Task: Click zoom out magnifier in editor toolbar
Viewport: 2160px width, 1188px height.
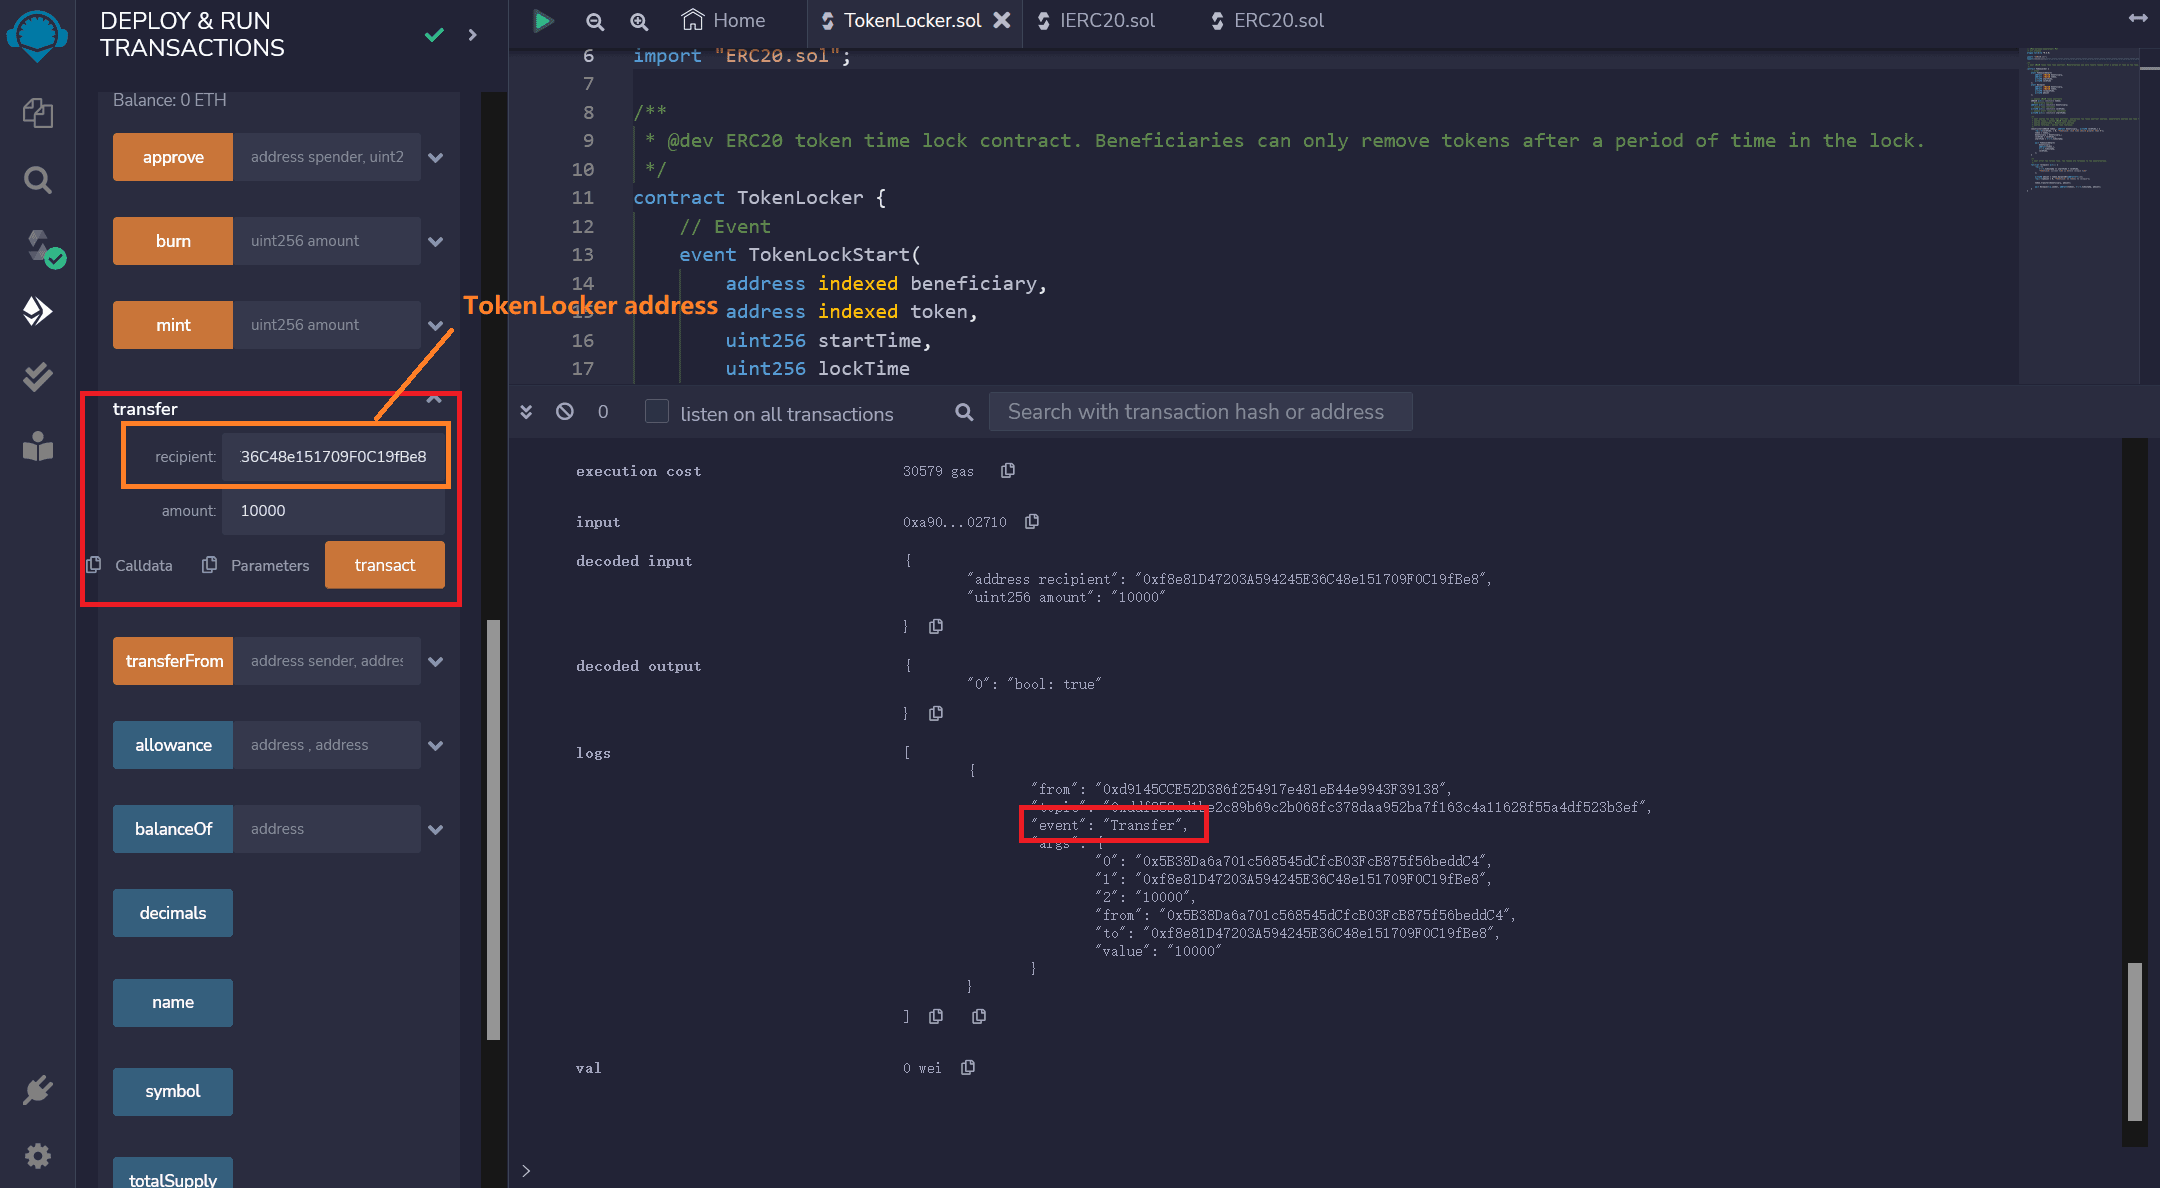Action: [595, 21]
